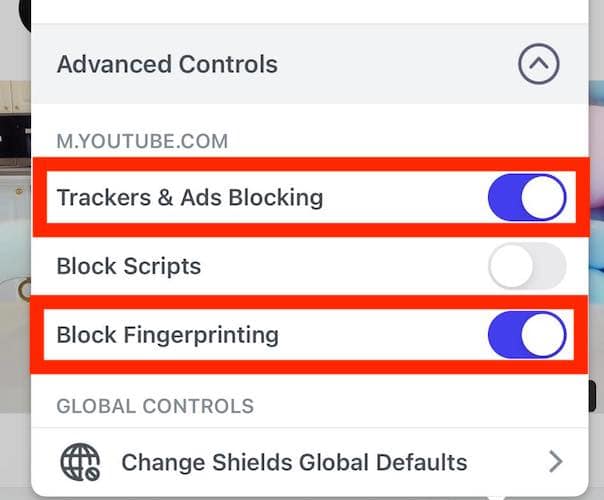Click the GLOBAL CONTROLS section heading
Image resolution: width=604 pixels, height=500 pixels.
pos(155,407)
